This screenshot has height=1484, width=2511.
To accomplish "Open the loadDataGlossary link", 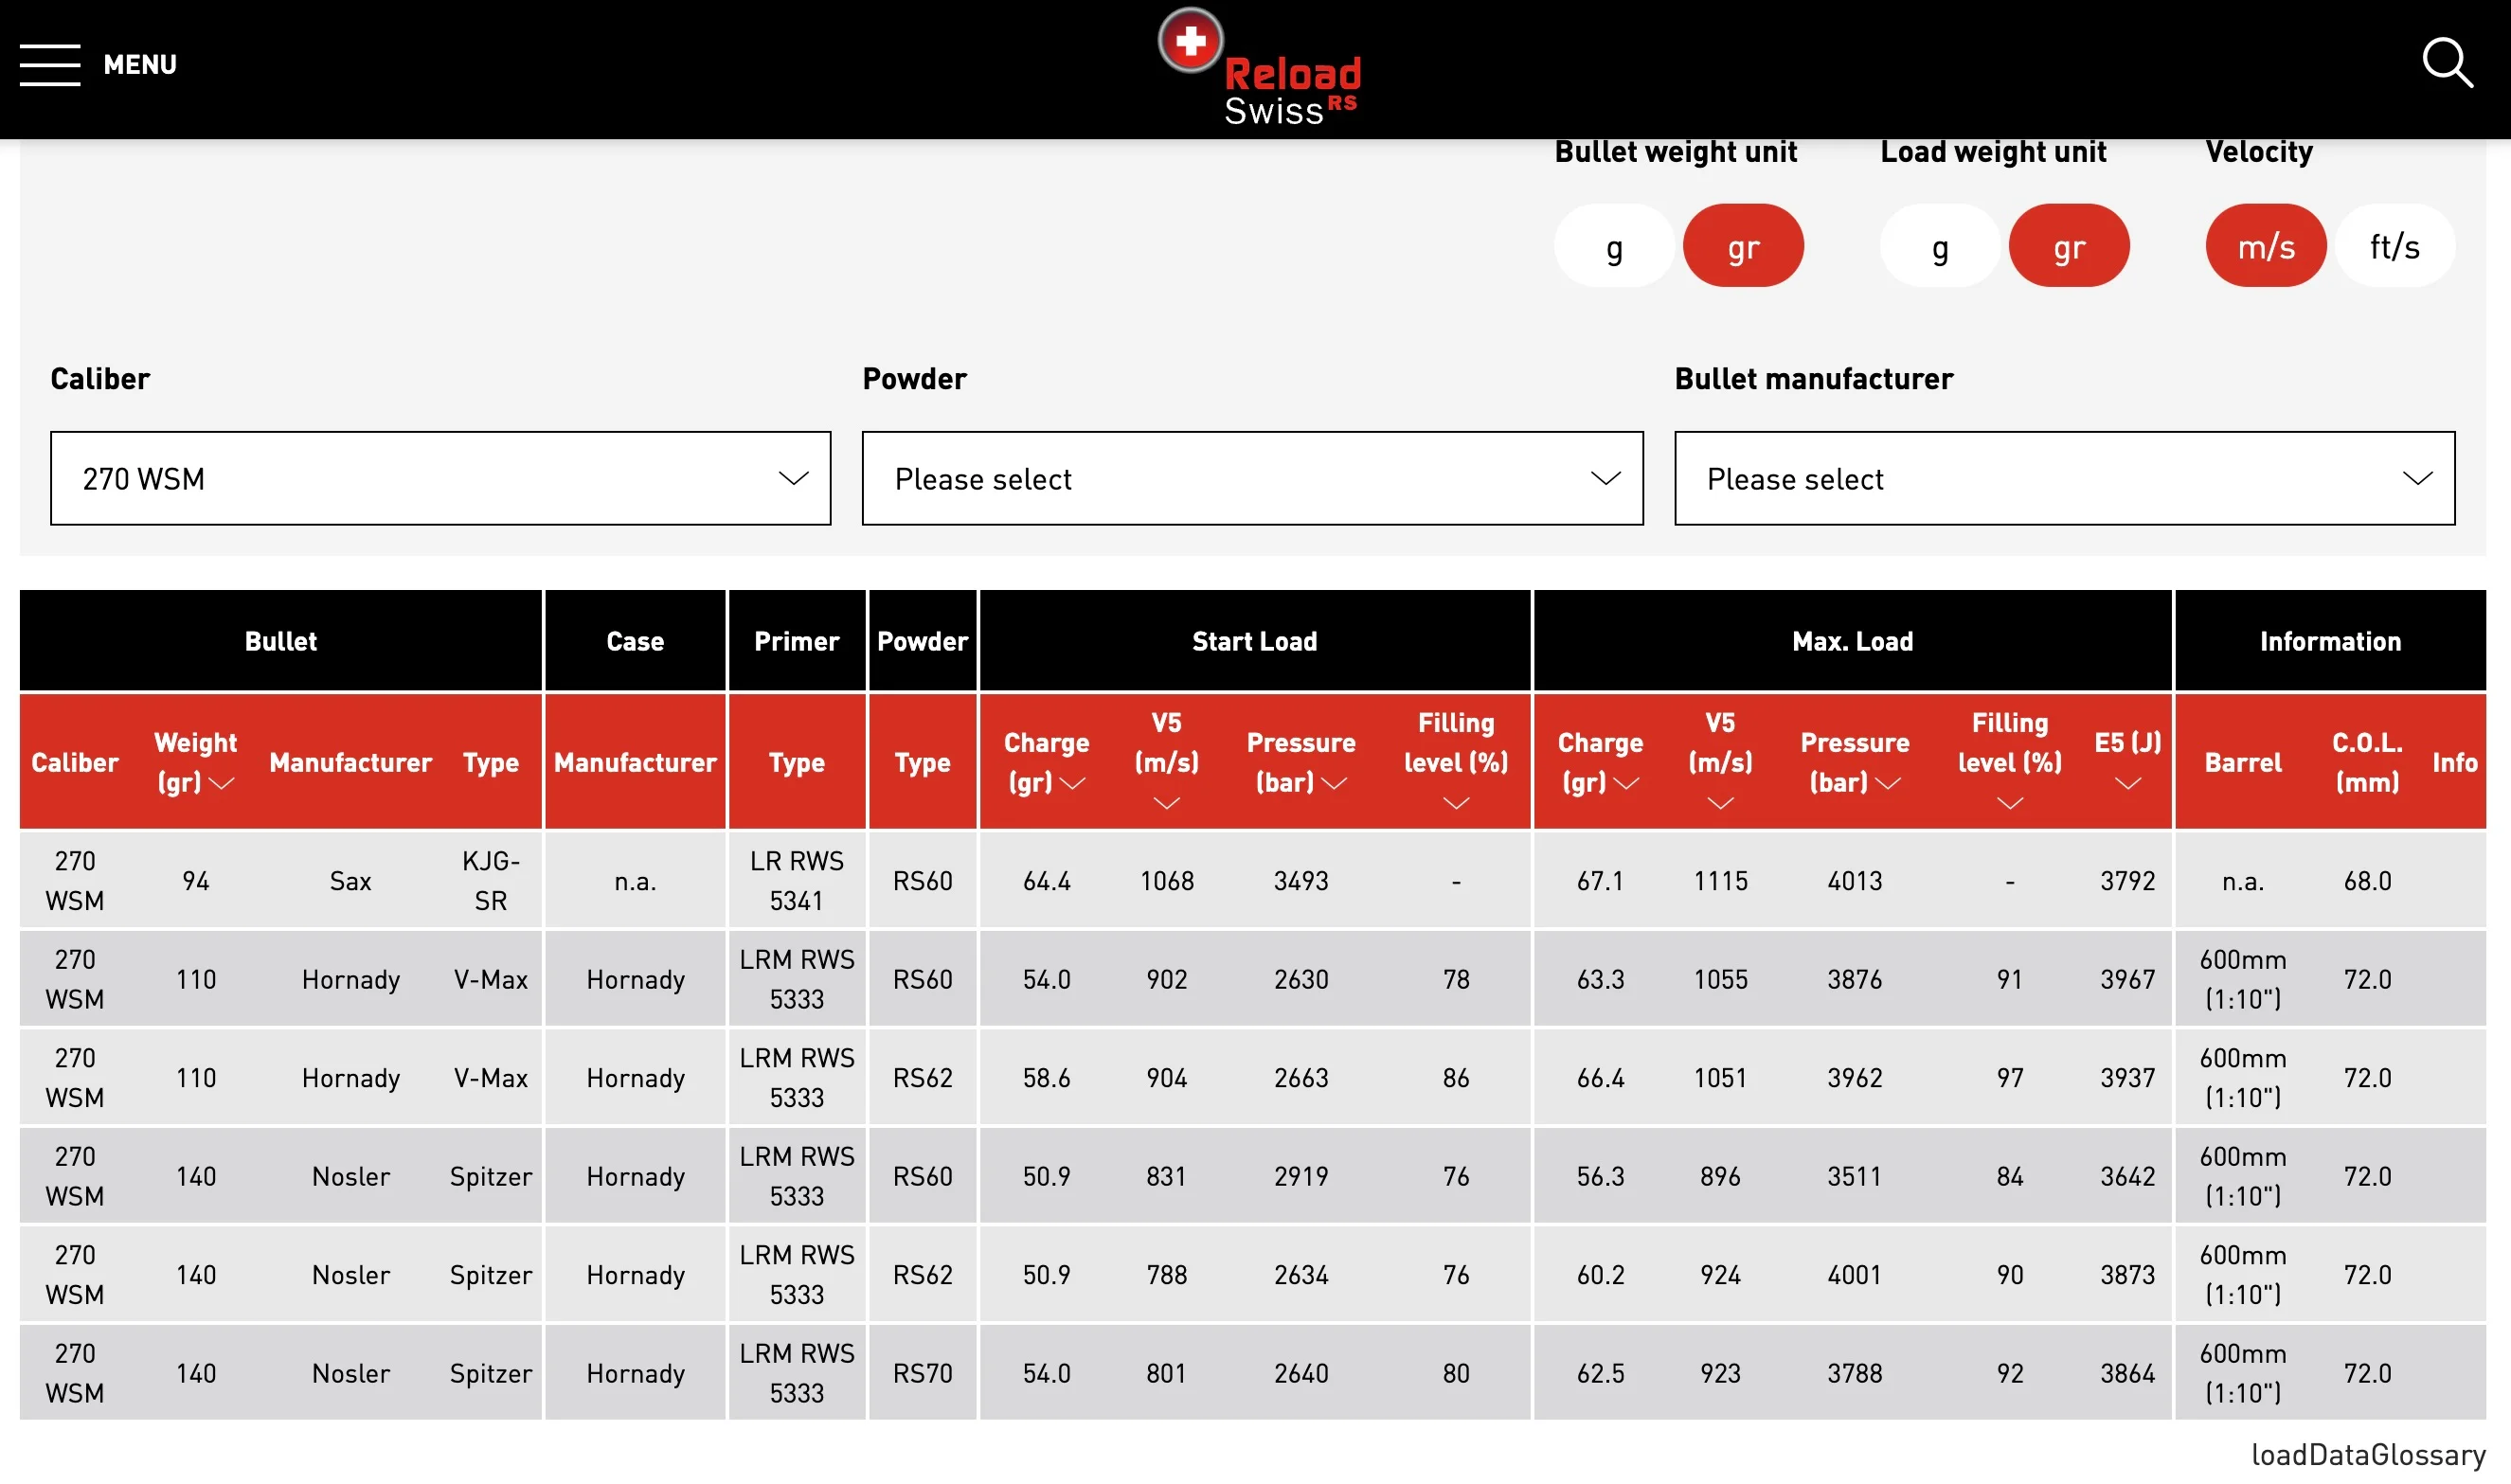I will pyautogui.click(x=2368, y=1455).
